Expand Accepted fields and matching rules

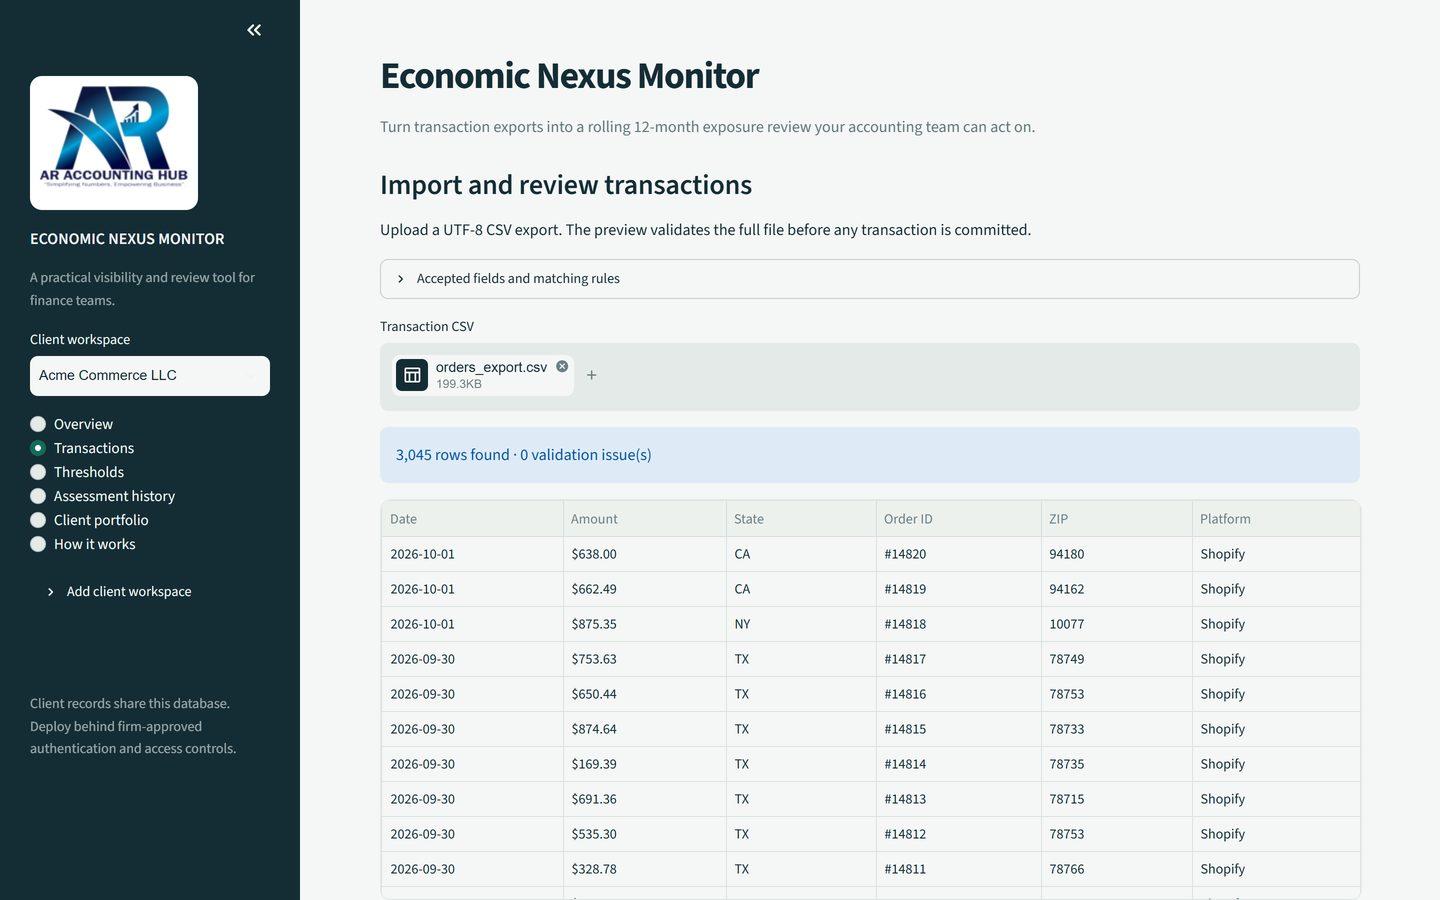(x=870, y=279)
